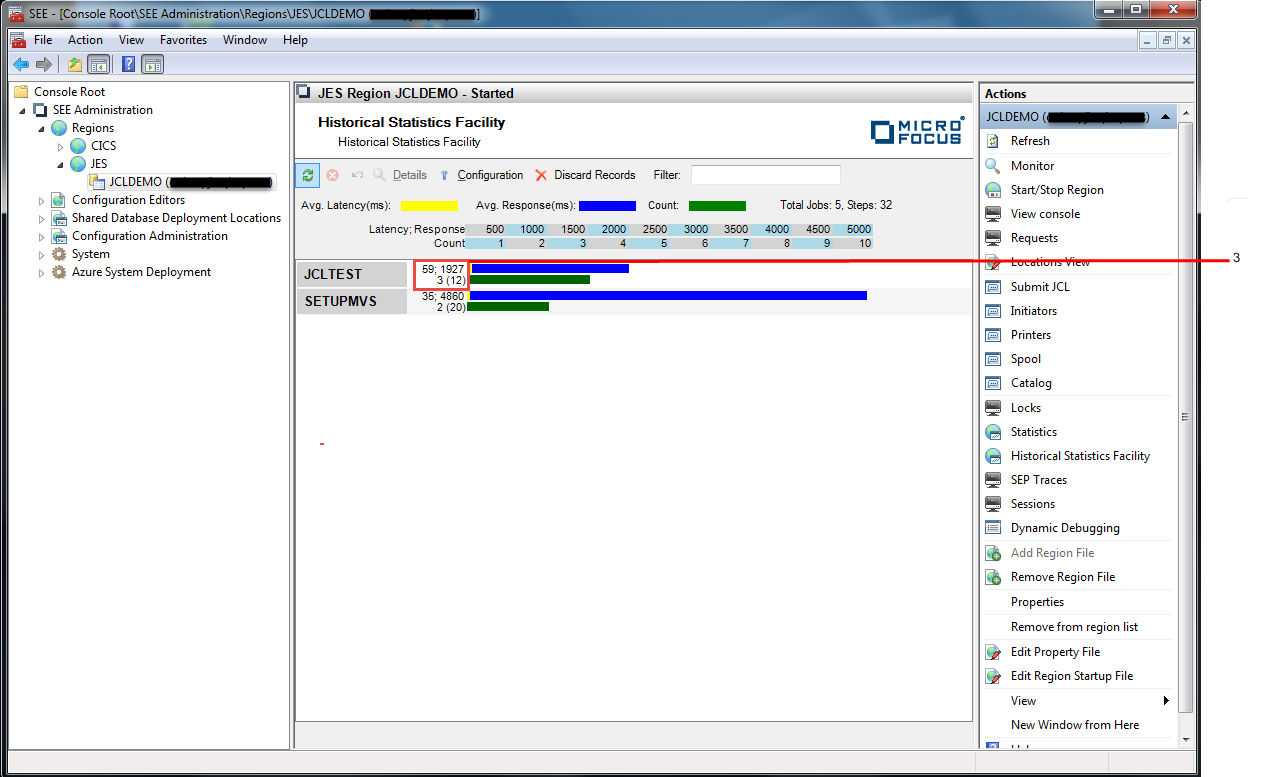Click Remove from region list
Screen dimensions: 1288x777
click(1074, 627)
